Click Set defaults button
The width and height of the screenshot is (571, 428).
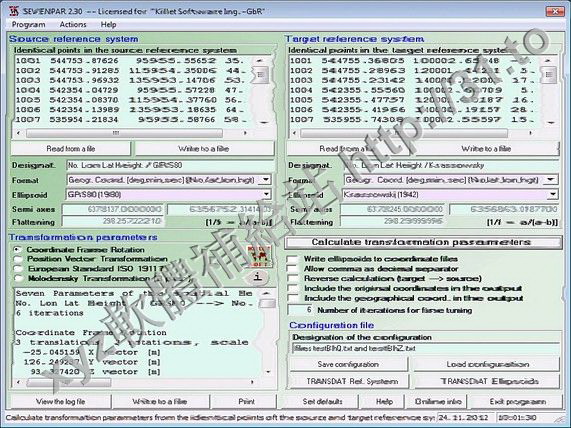coord(323,401)
